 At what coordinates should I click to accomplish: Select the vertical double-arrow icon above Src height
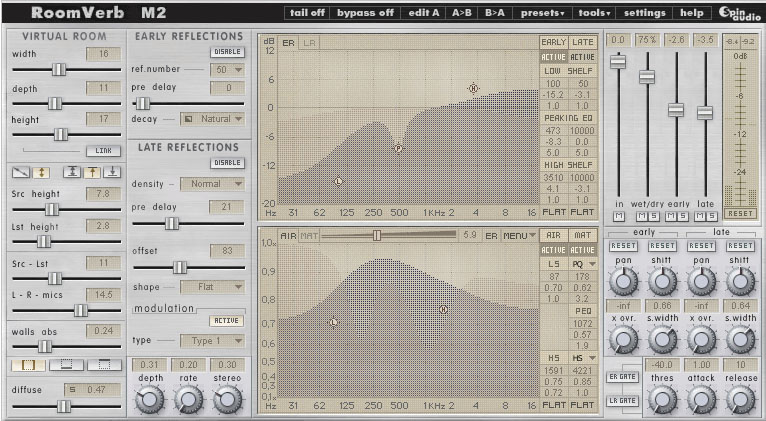pyautogui.click(x=41, y=172)
